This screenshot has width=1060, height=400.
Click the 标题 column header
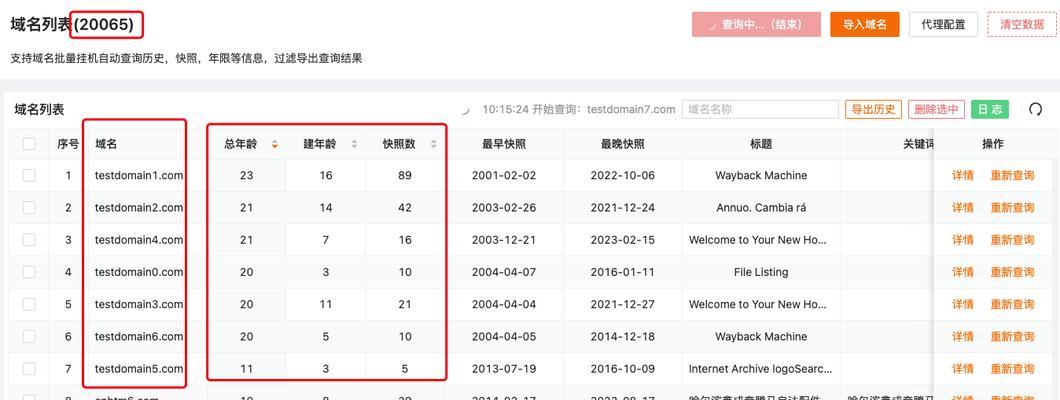pyautogui.click(x=761, y=144)
